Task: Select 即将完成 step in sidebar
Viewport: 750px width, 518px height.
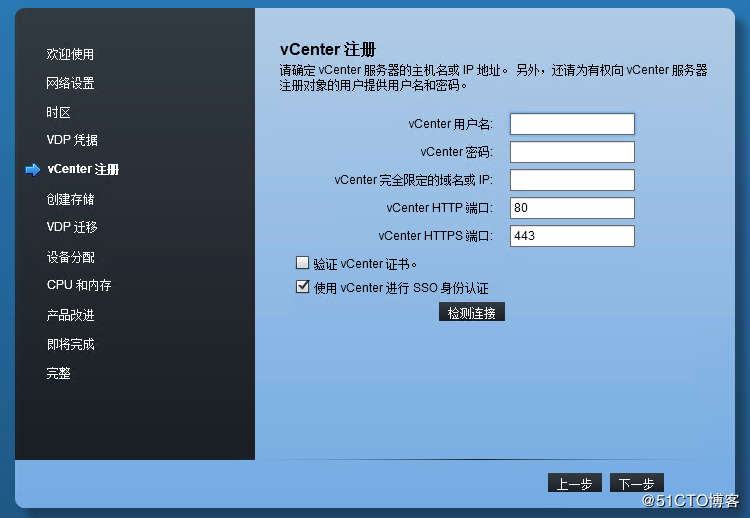Action: 70,344
